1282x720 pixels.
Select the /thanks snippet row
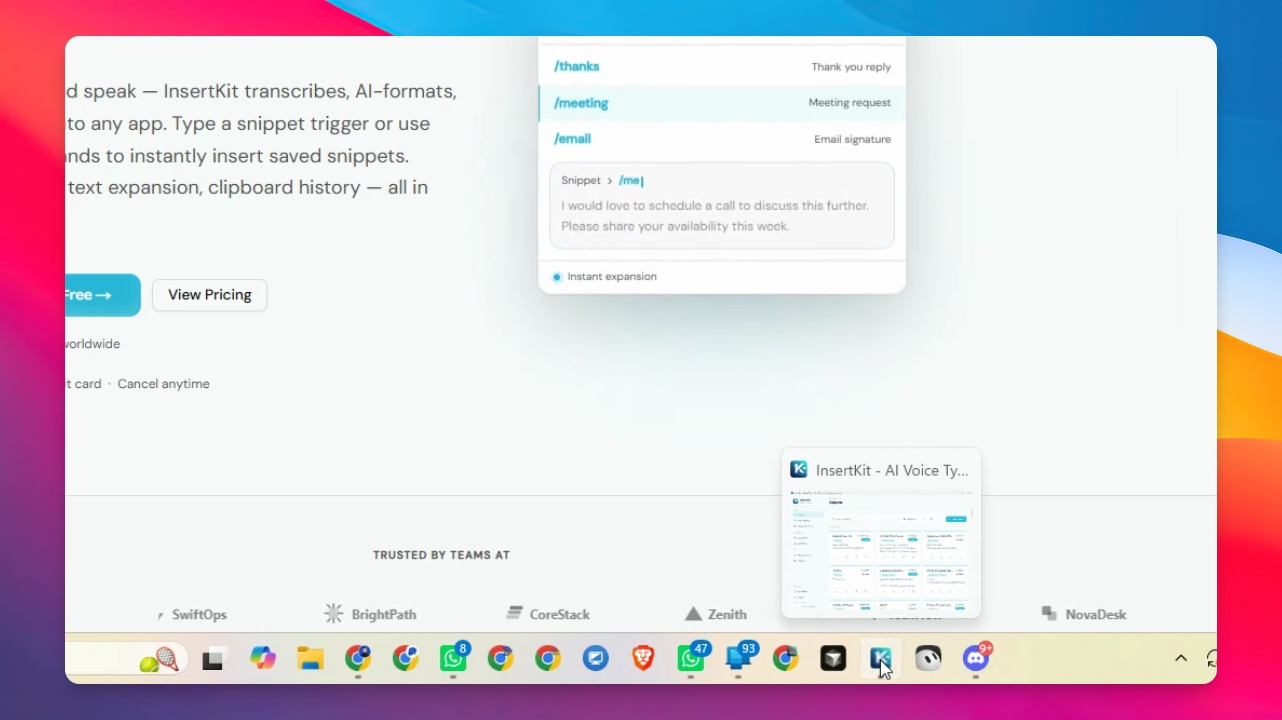click(722, 67)
